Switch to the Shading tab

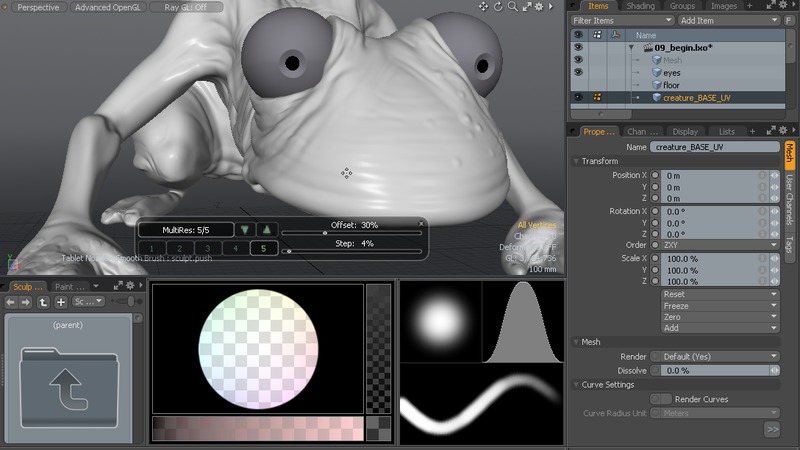(639, 6)
